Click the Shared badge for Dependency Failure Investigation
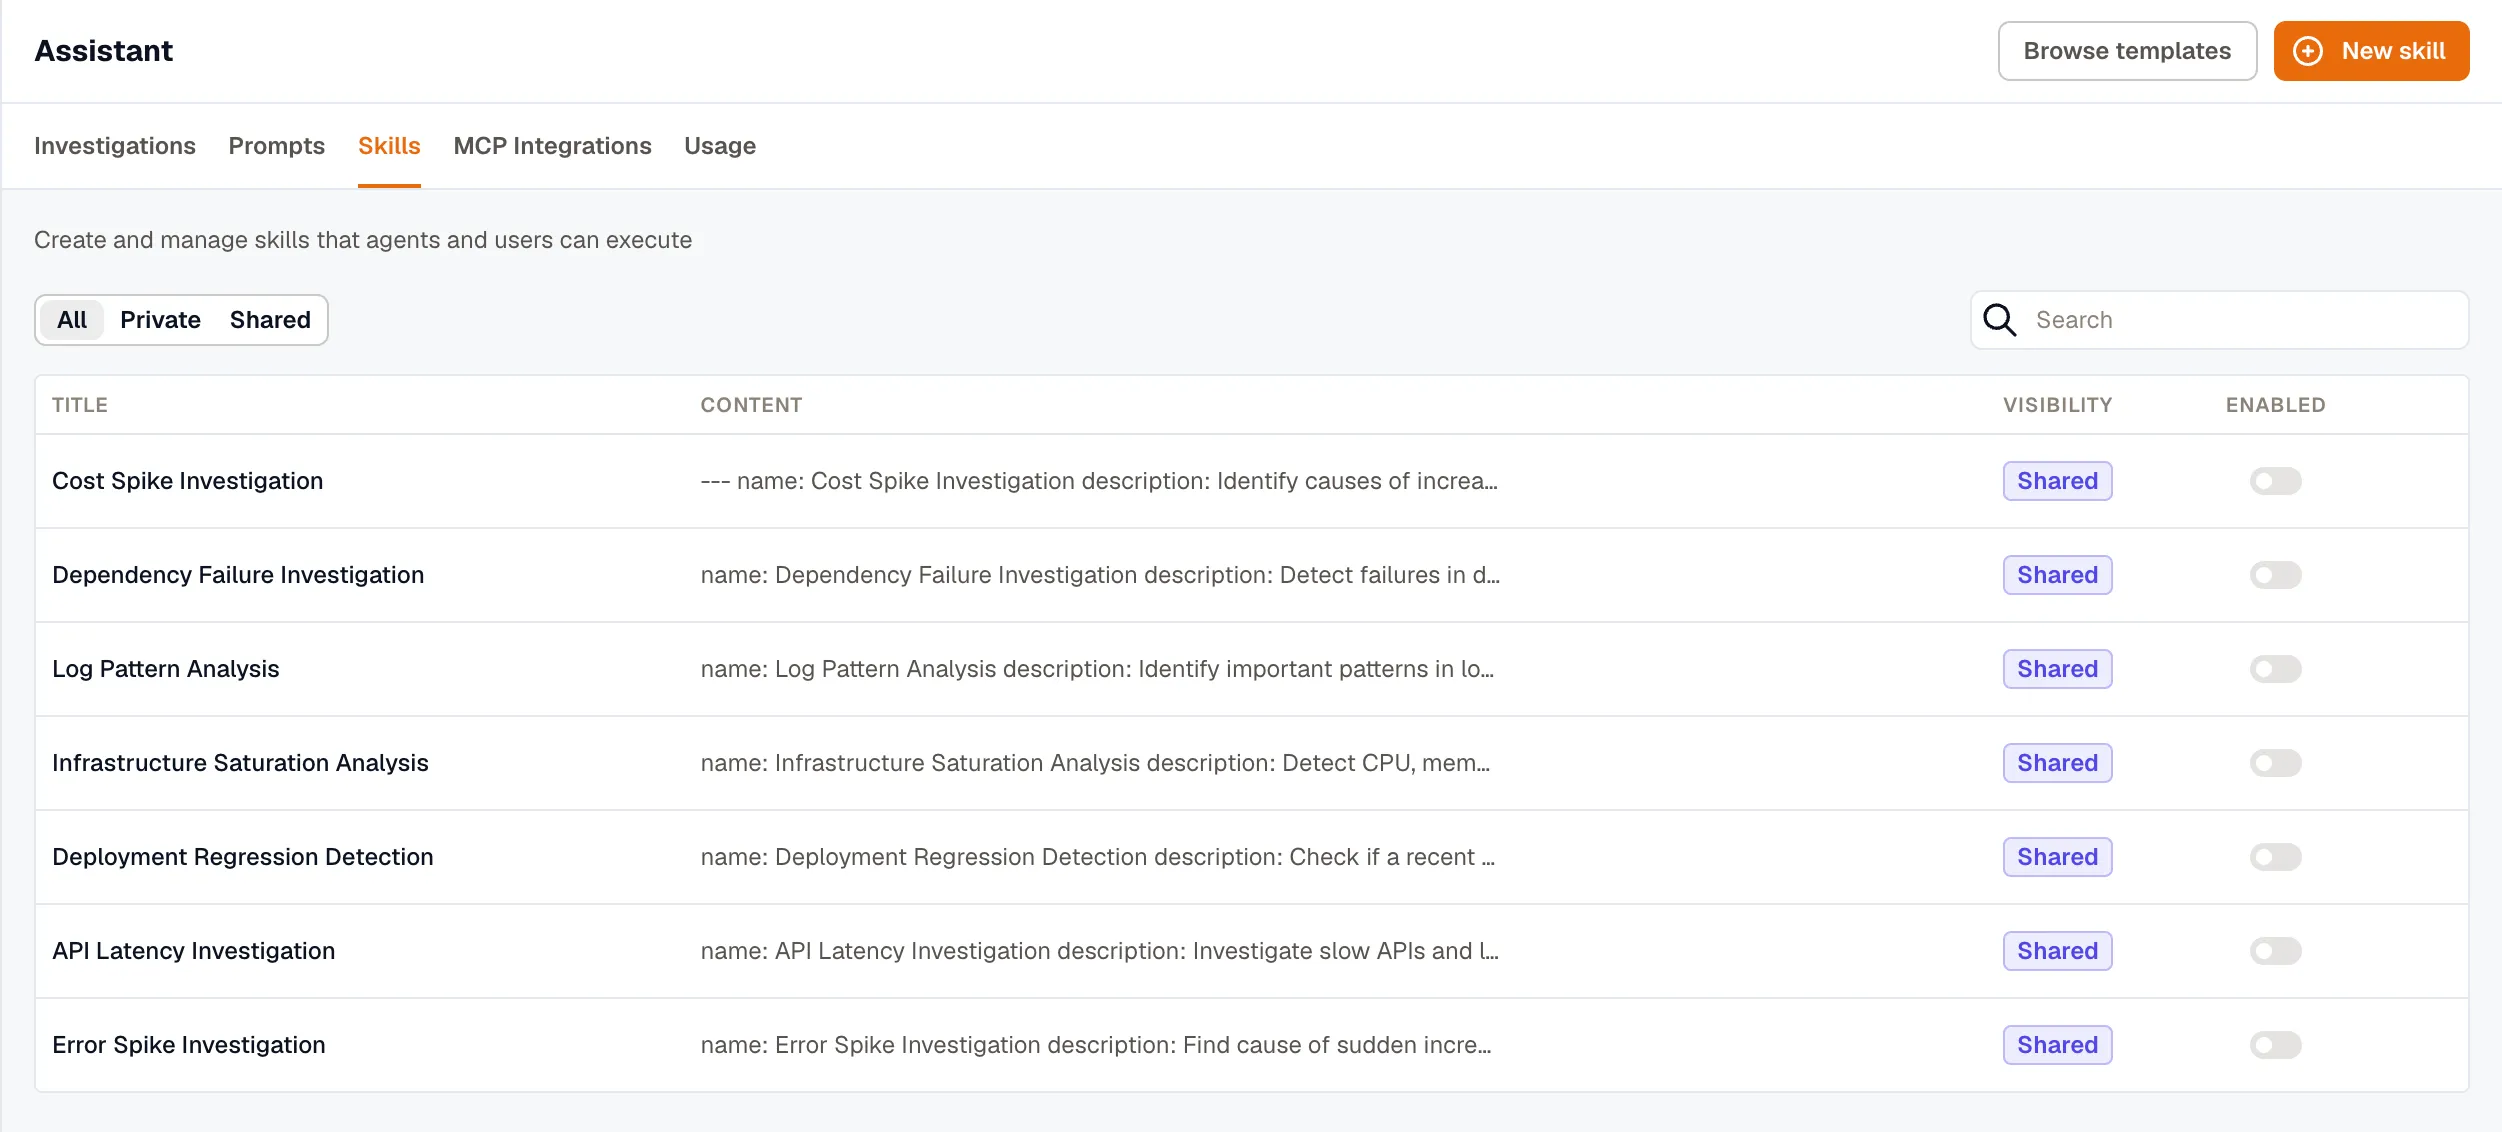 coord(2057,575)
